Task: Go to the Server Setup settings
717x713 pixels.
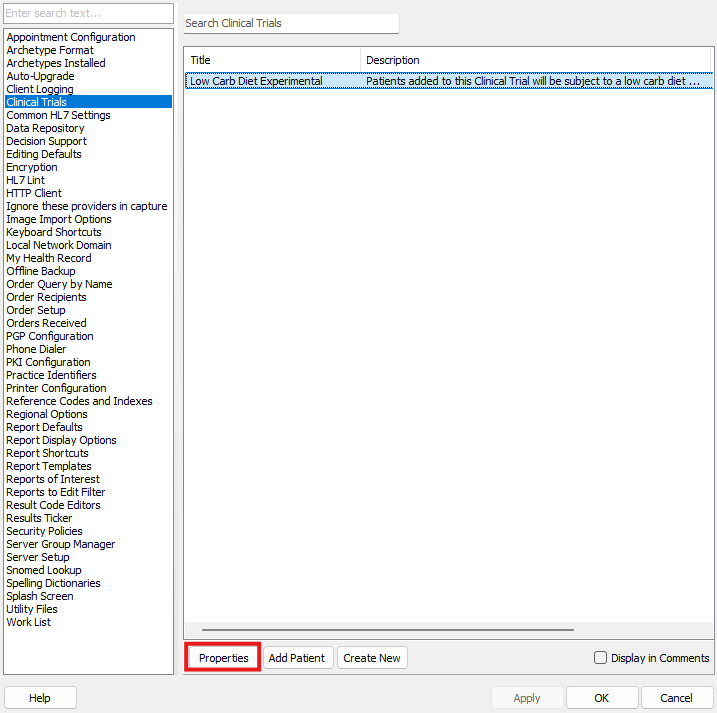Action: (x=38, y=557)
